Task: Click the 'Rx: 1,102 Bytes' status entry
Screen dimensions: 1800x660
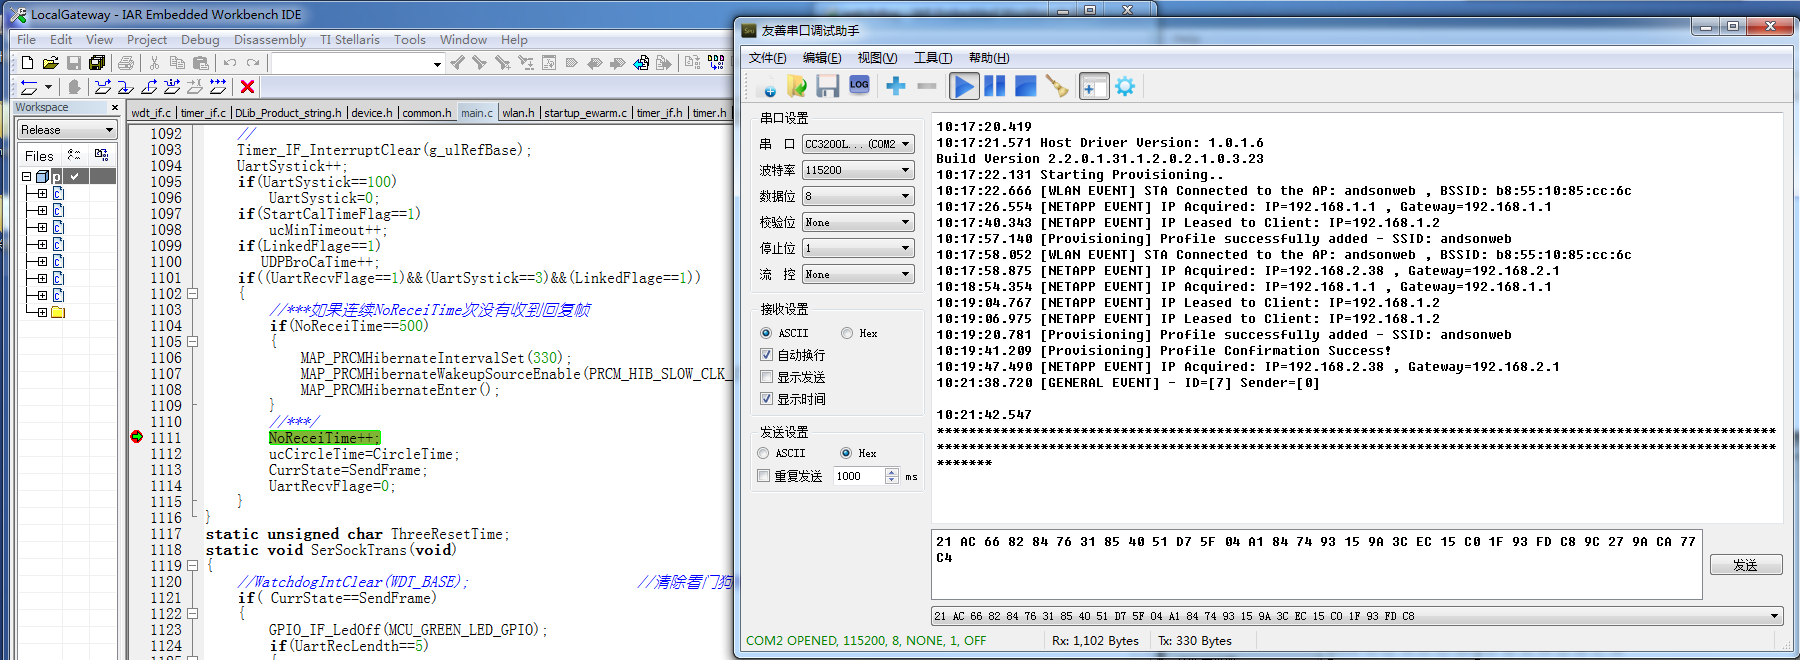Action: (1095, 641)
